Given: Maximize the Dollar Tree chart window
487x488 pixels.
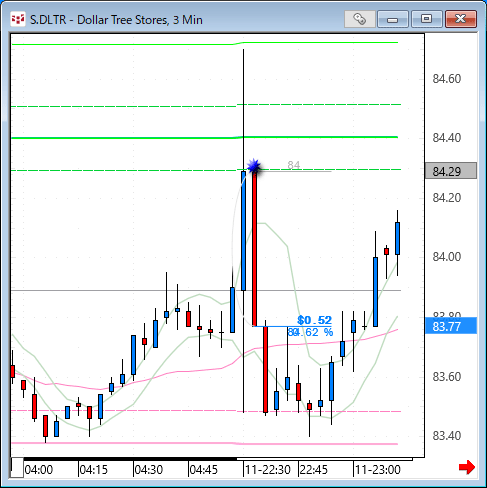Looking at the screenshot, I should (x=427, y=19).
